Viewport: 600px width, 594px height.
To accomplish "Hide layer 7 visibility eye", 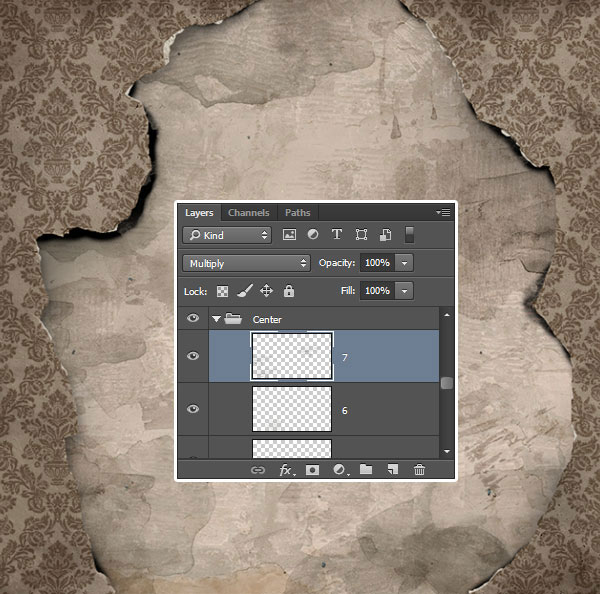I will (193, 356).
